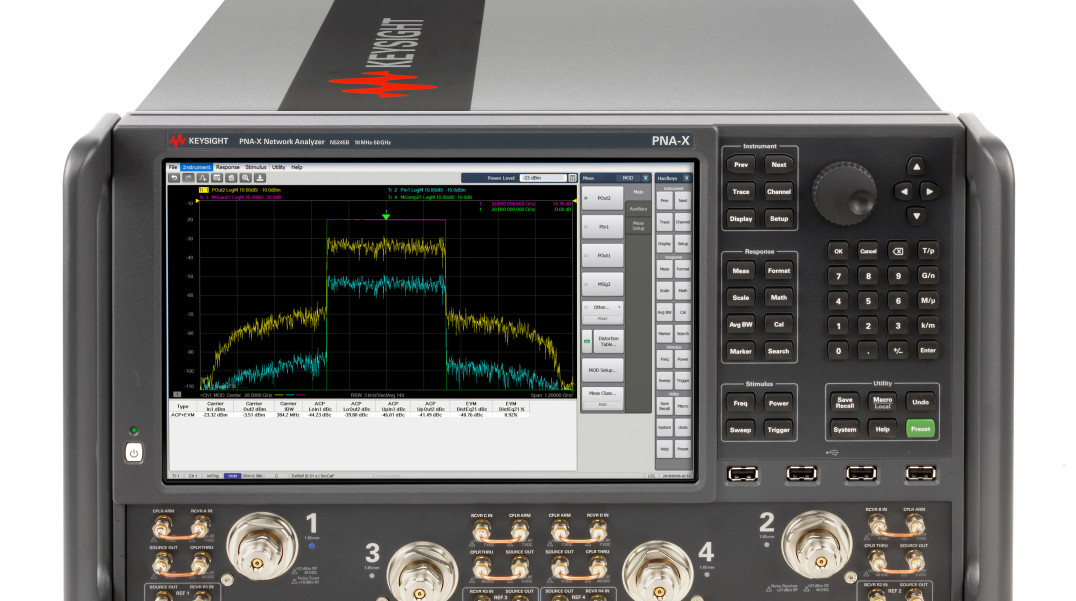1076x601 pixels.
Task: Open the Distortion Table... softkey
Action: pos(609,341)
